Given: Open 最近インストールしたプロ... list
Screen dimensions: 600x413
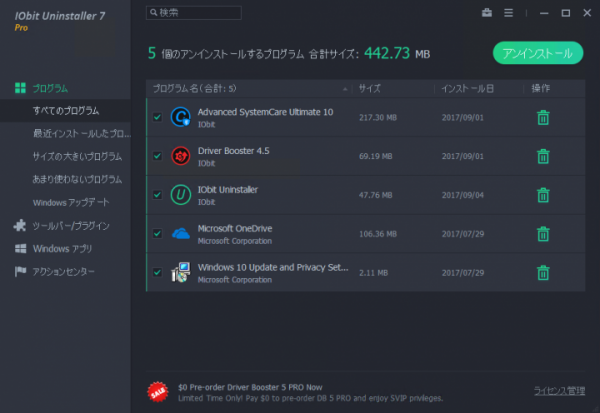Looking at the screenshot, I should pos(82,134).
